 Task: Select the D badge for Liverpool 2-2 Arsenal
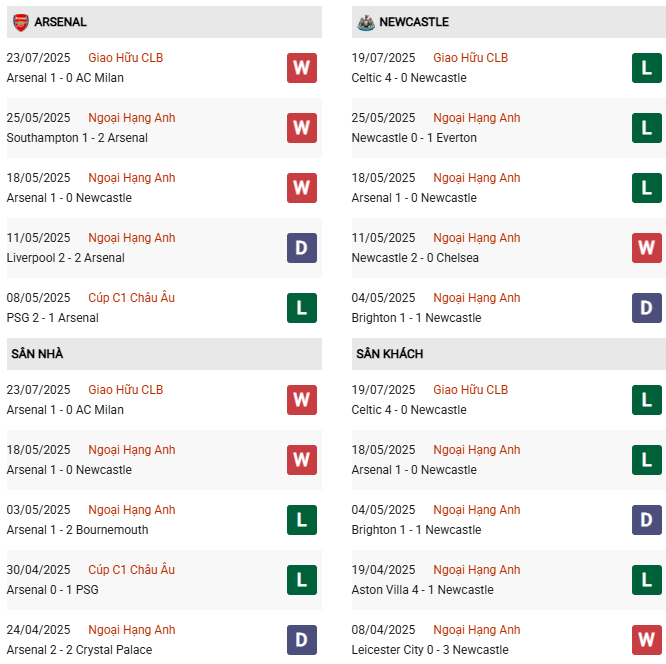[x=301, y=248]
